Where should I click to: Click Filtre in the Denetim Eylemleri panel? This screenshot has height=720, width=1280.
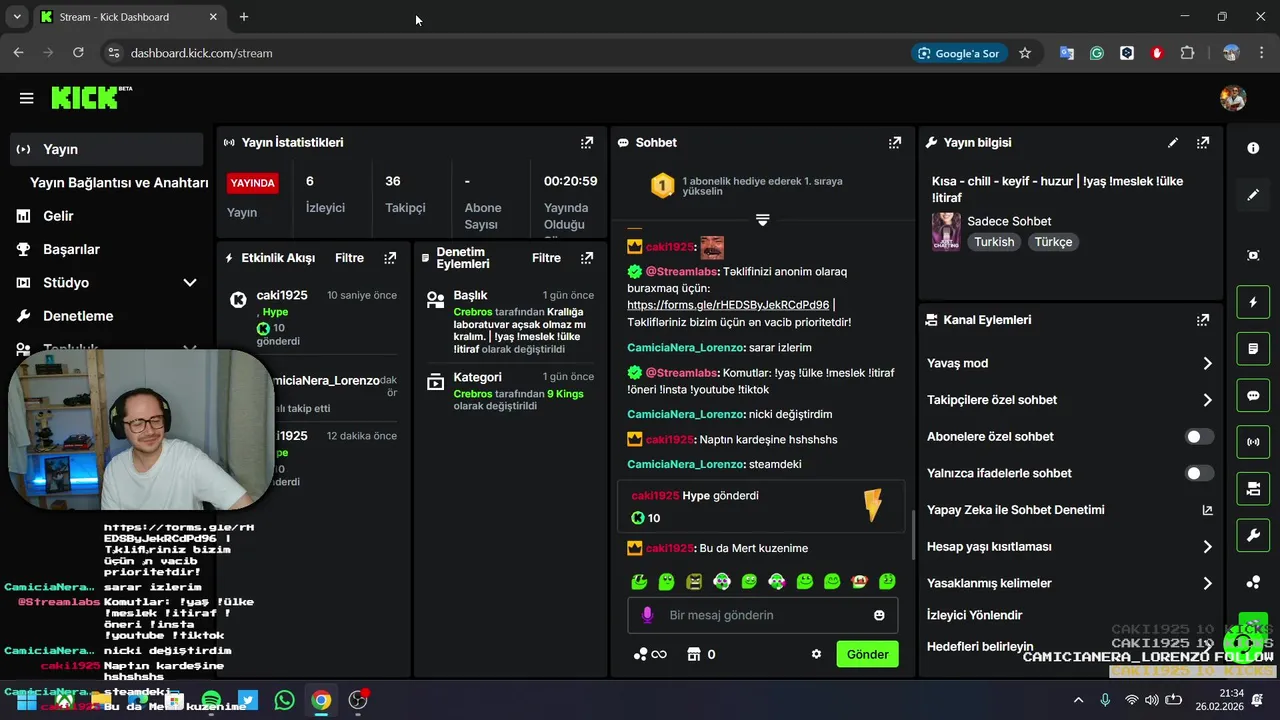pyautogui.click(x=546, y=258)
